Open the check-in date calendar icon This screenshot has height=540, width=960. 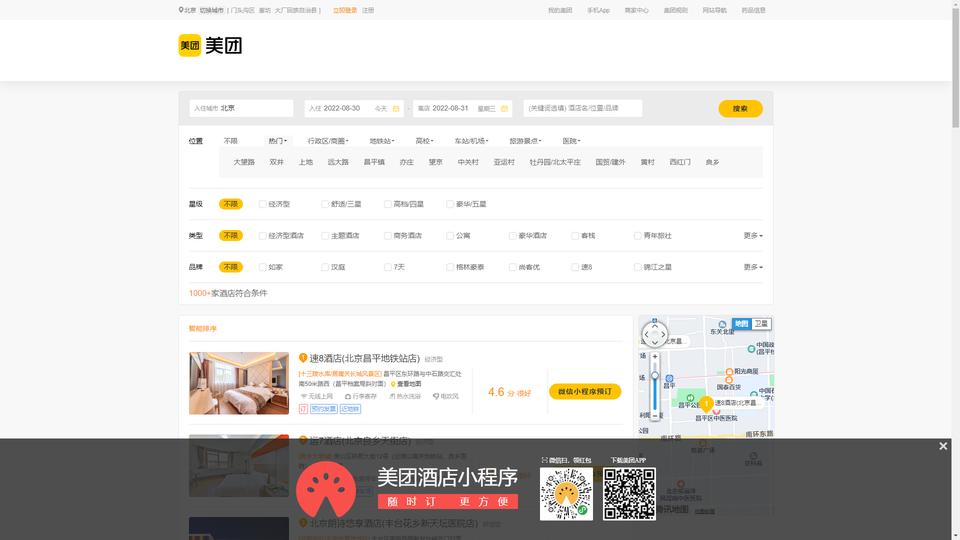click(x=396, y=108)
